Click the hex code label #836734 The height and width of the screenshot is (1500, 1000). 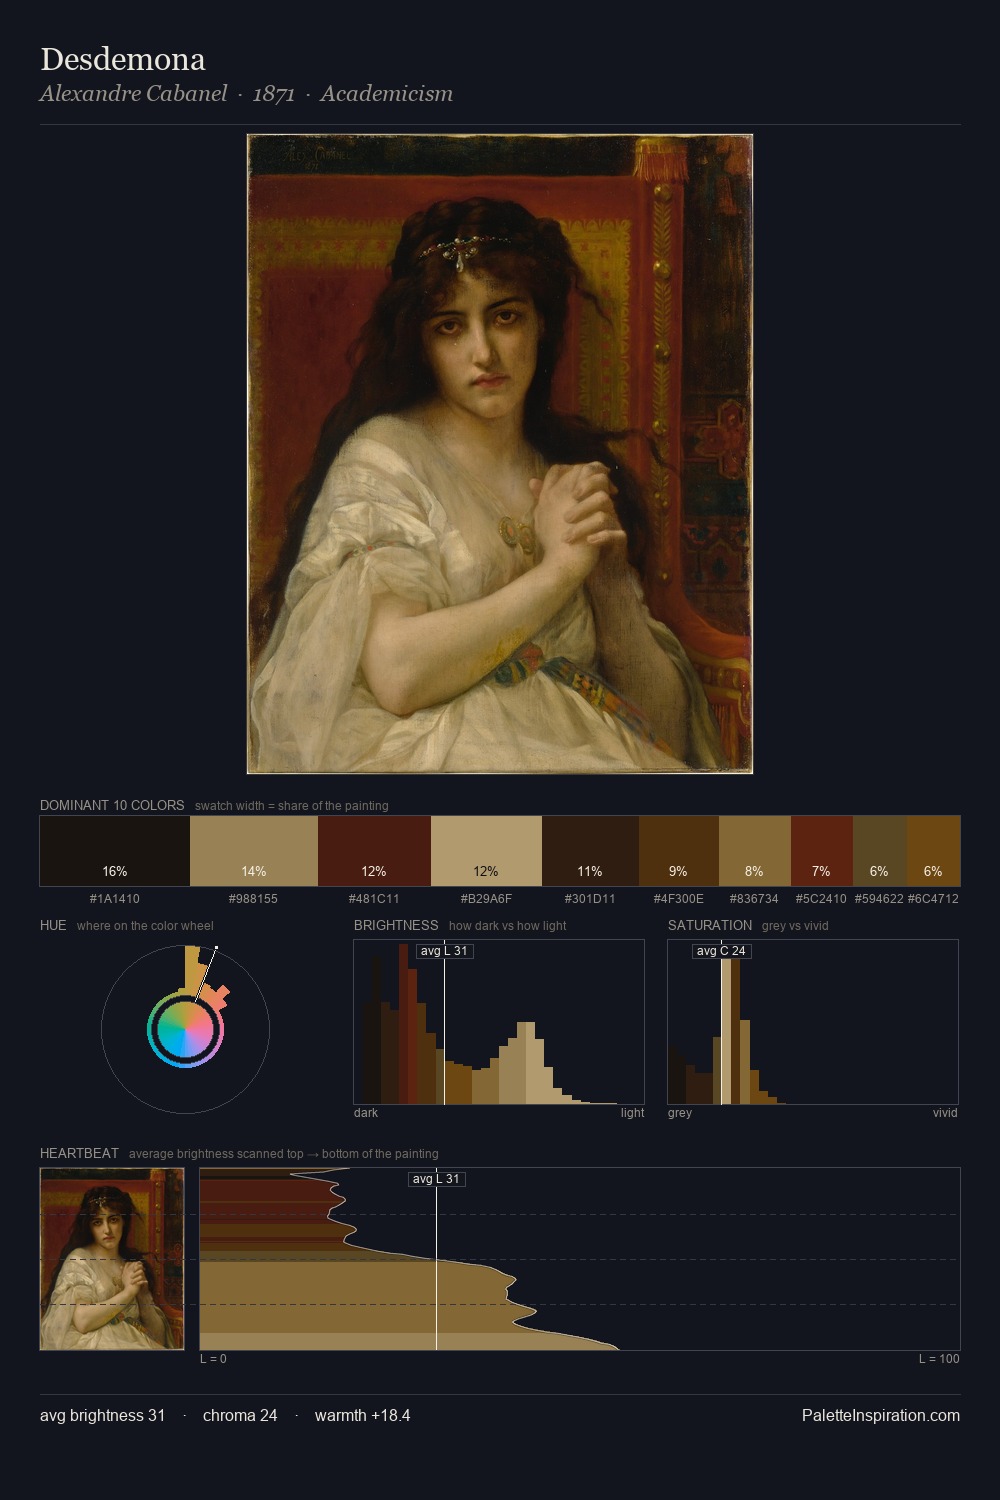(x=755, y=899)
